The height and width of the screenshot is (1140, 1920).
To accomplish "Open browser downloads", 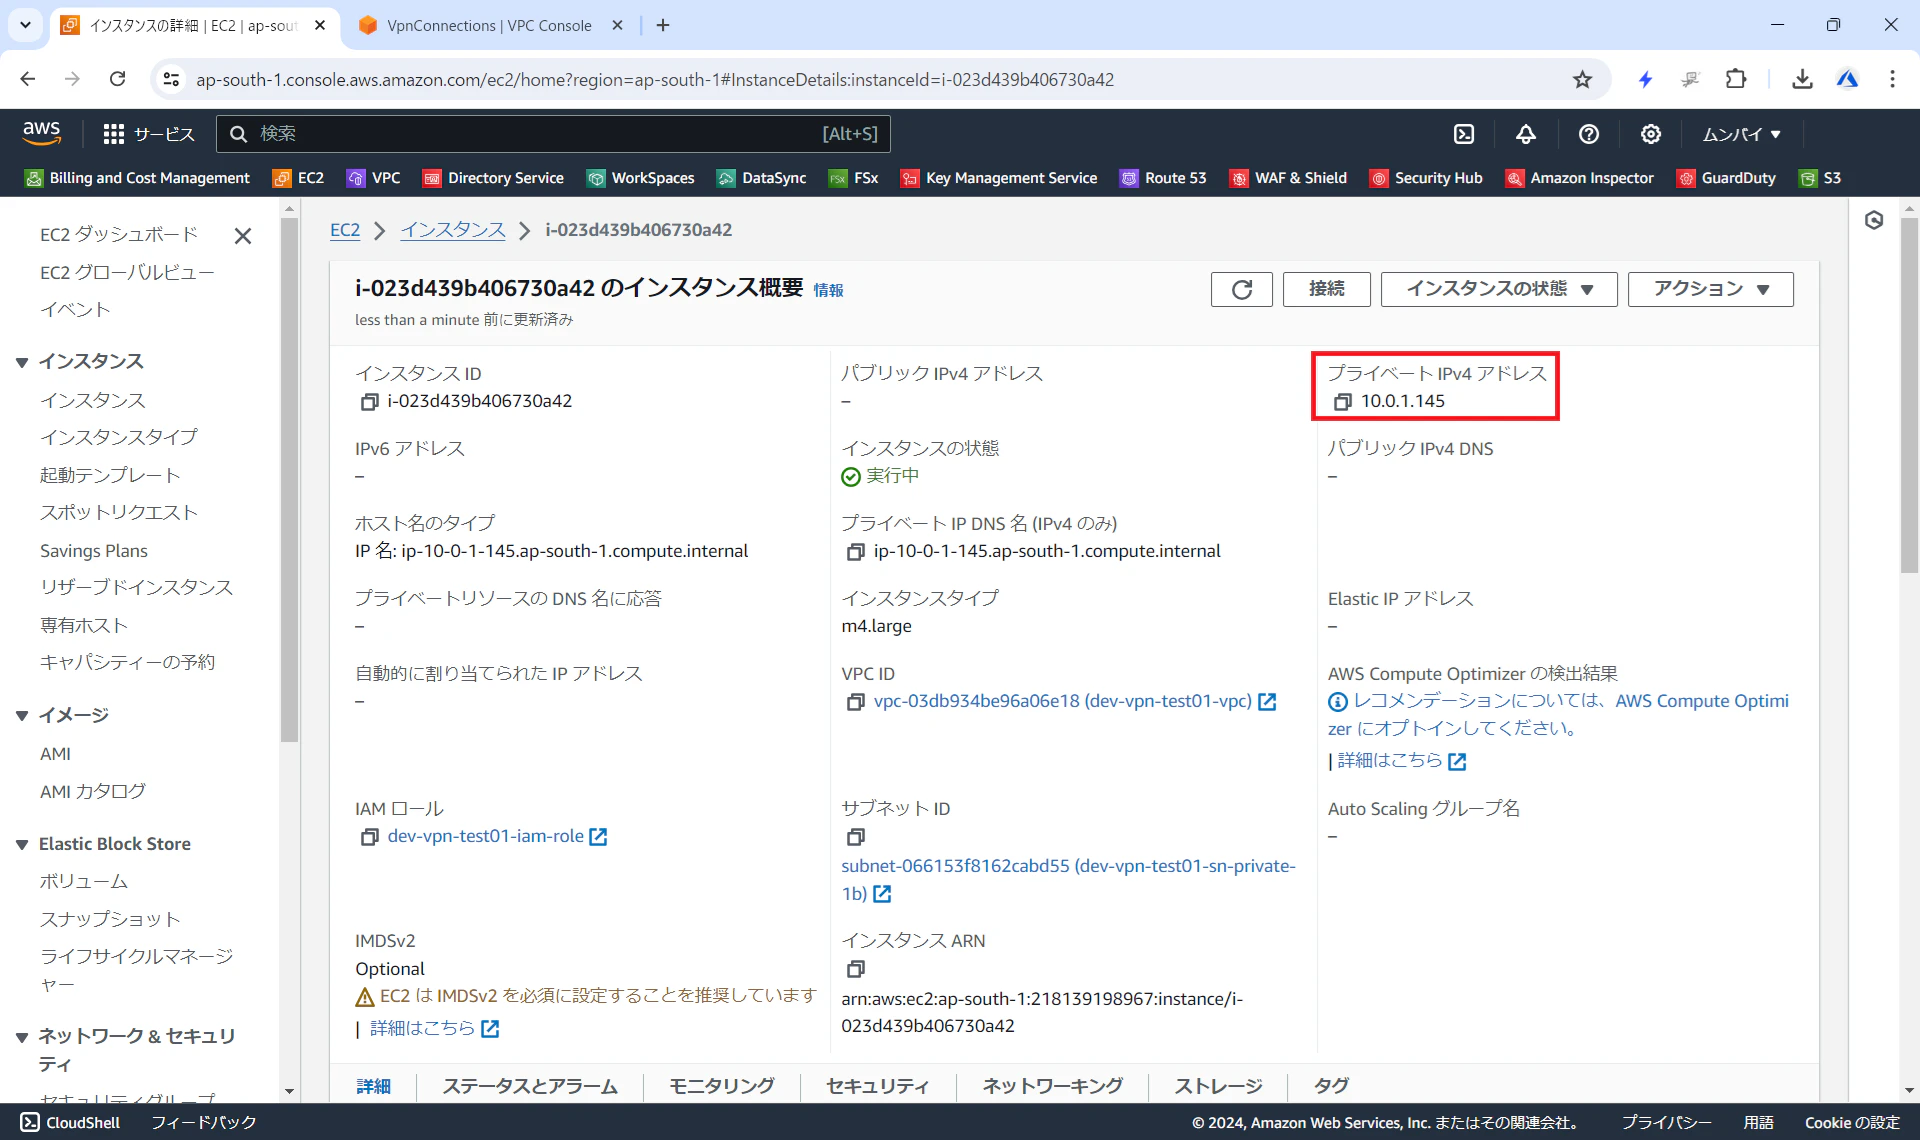I will pos(1802,79).
